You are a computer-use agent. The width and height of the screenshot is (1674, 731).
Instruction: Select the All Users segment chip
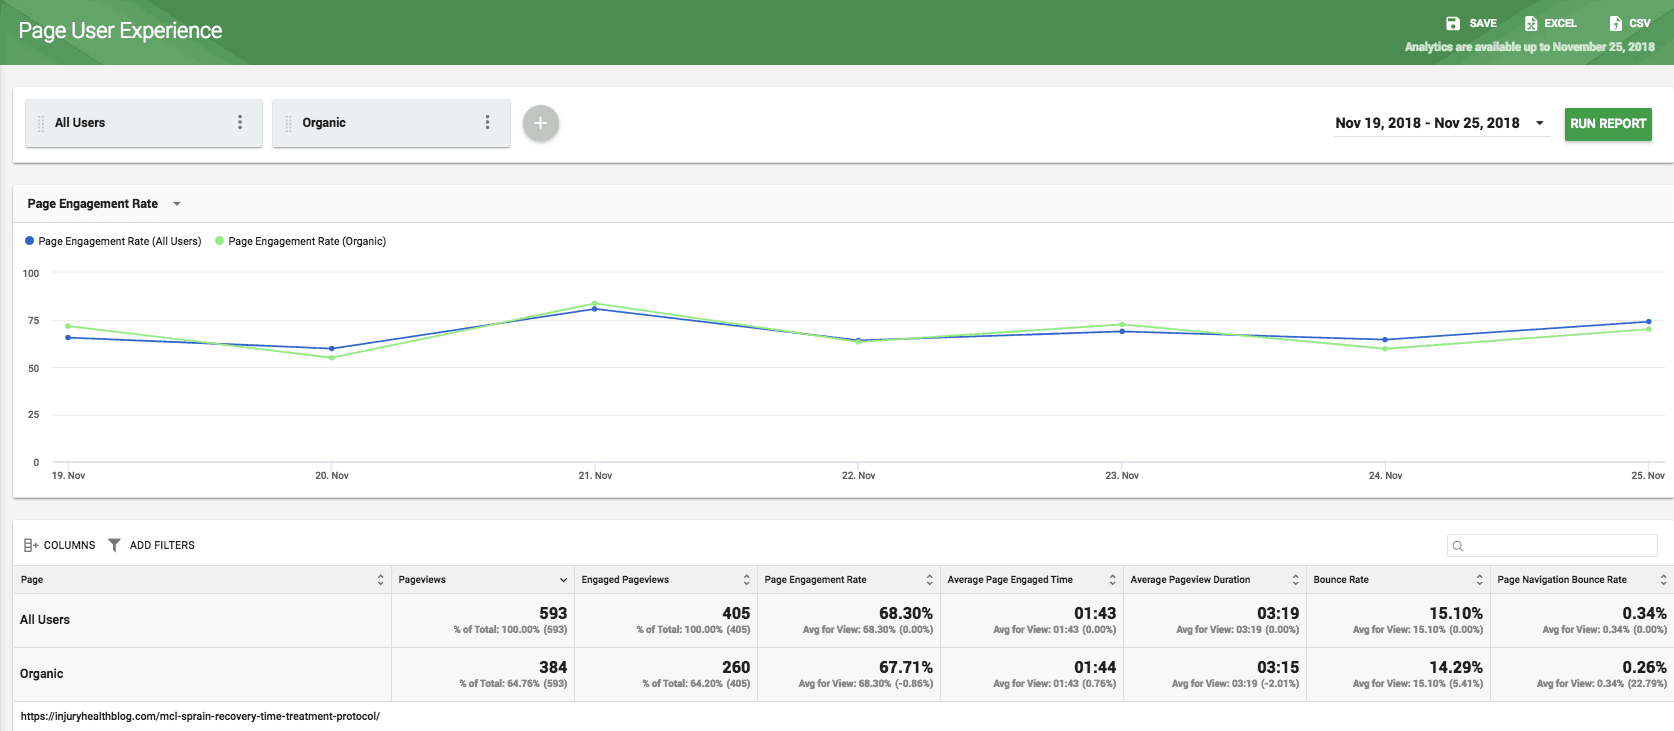click(144, 123)
